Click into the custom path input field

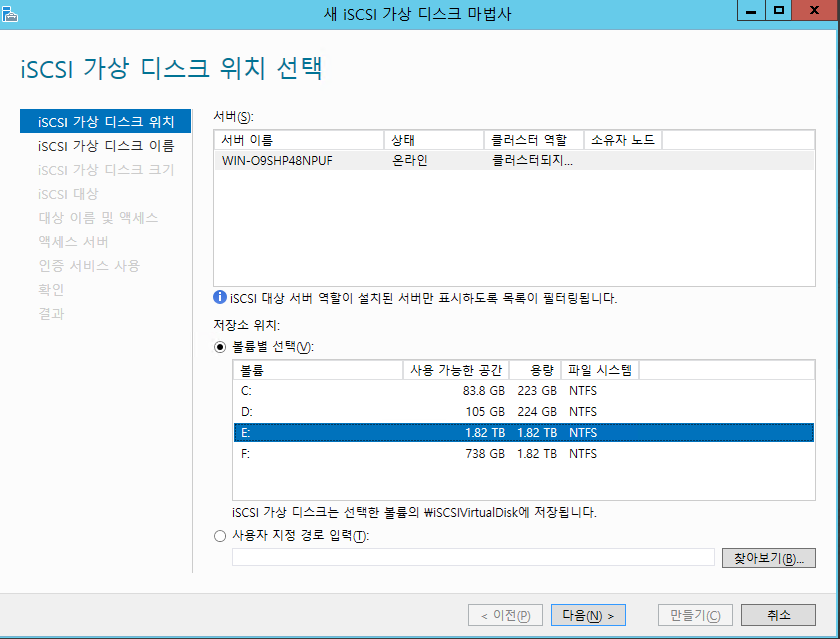[473, 558]
